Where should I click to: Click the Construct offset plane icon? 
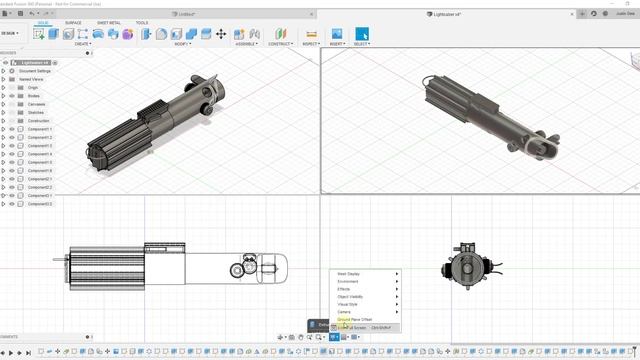280,34
